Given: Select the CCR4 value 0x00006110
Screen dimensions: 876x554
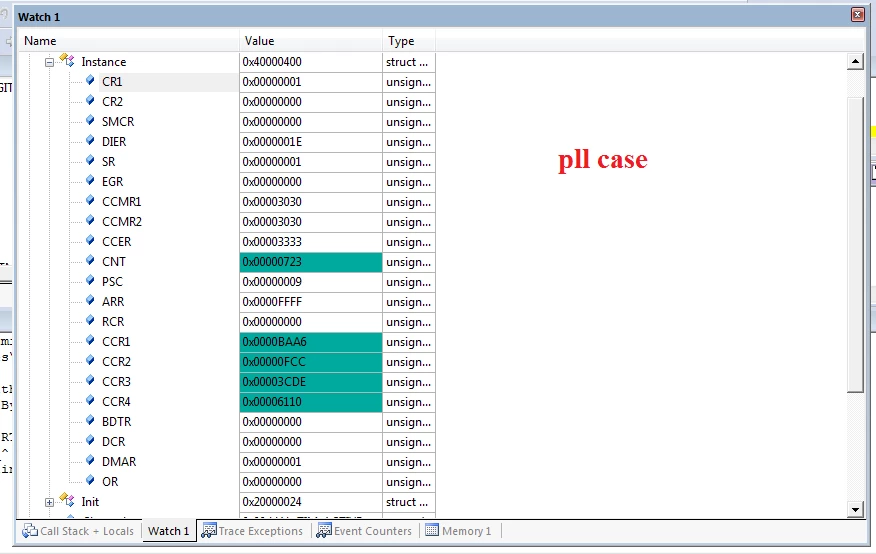Looking at the screenshot, I should pyautogui.click(x=311, y=402).
